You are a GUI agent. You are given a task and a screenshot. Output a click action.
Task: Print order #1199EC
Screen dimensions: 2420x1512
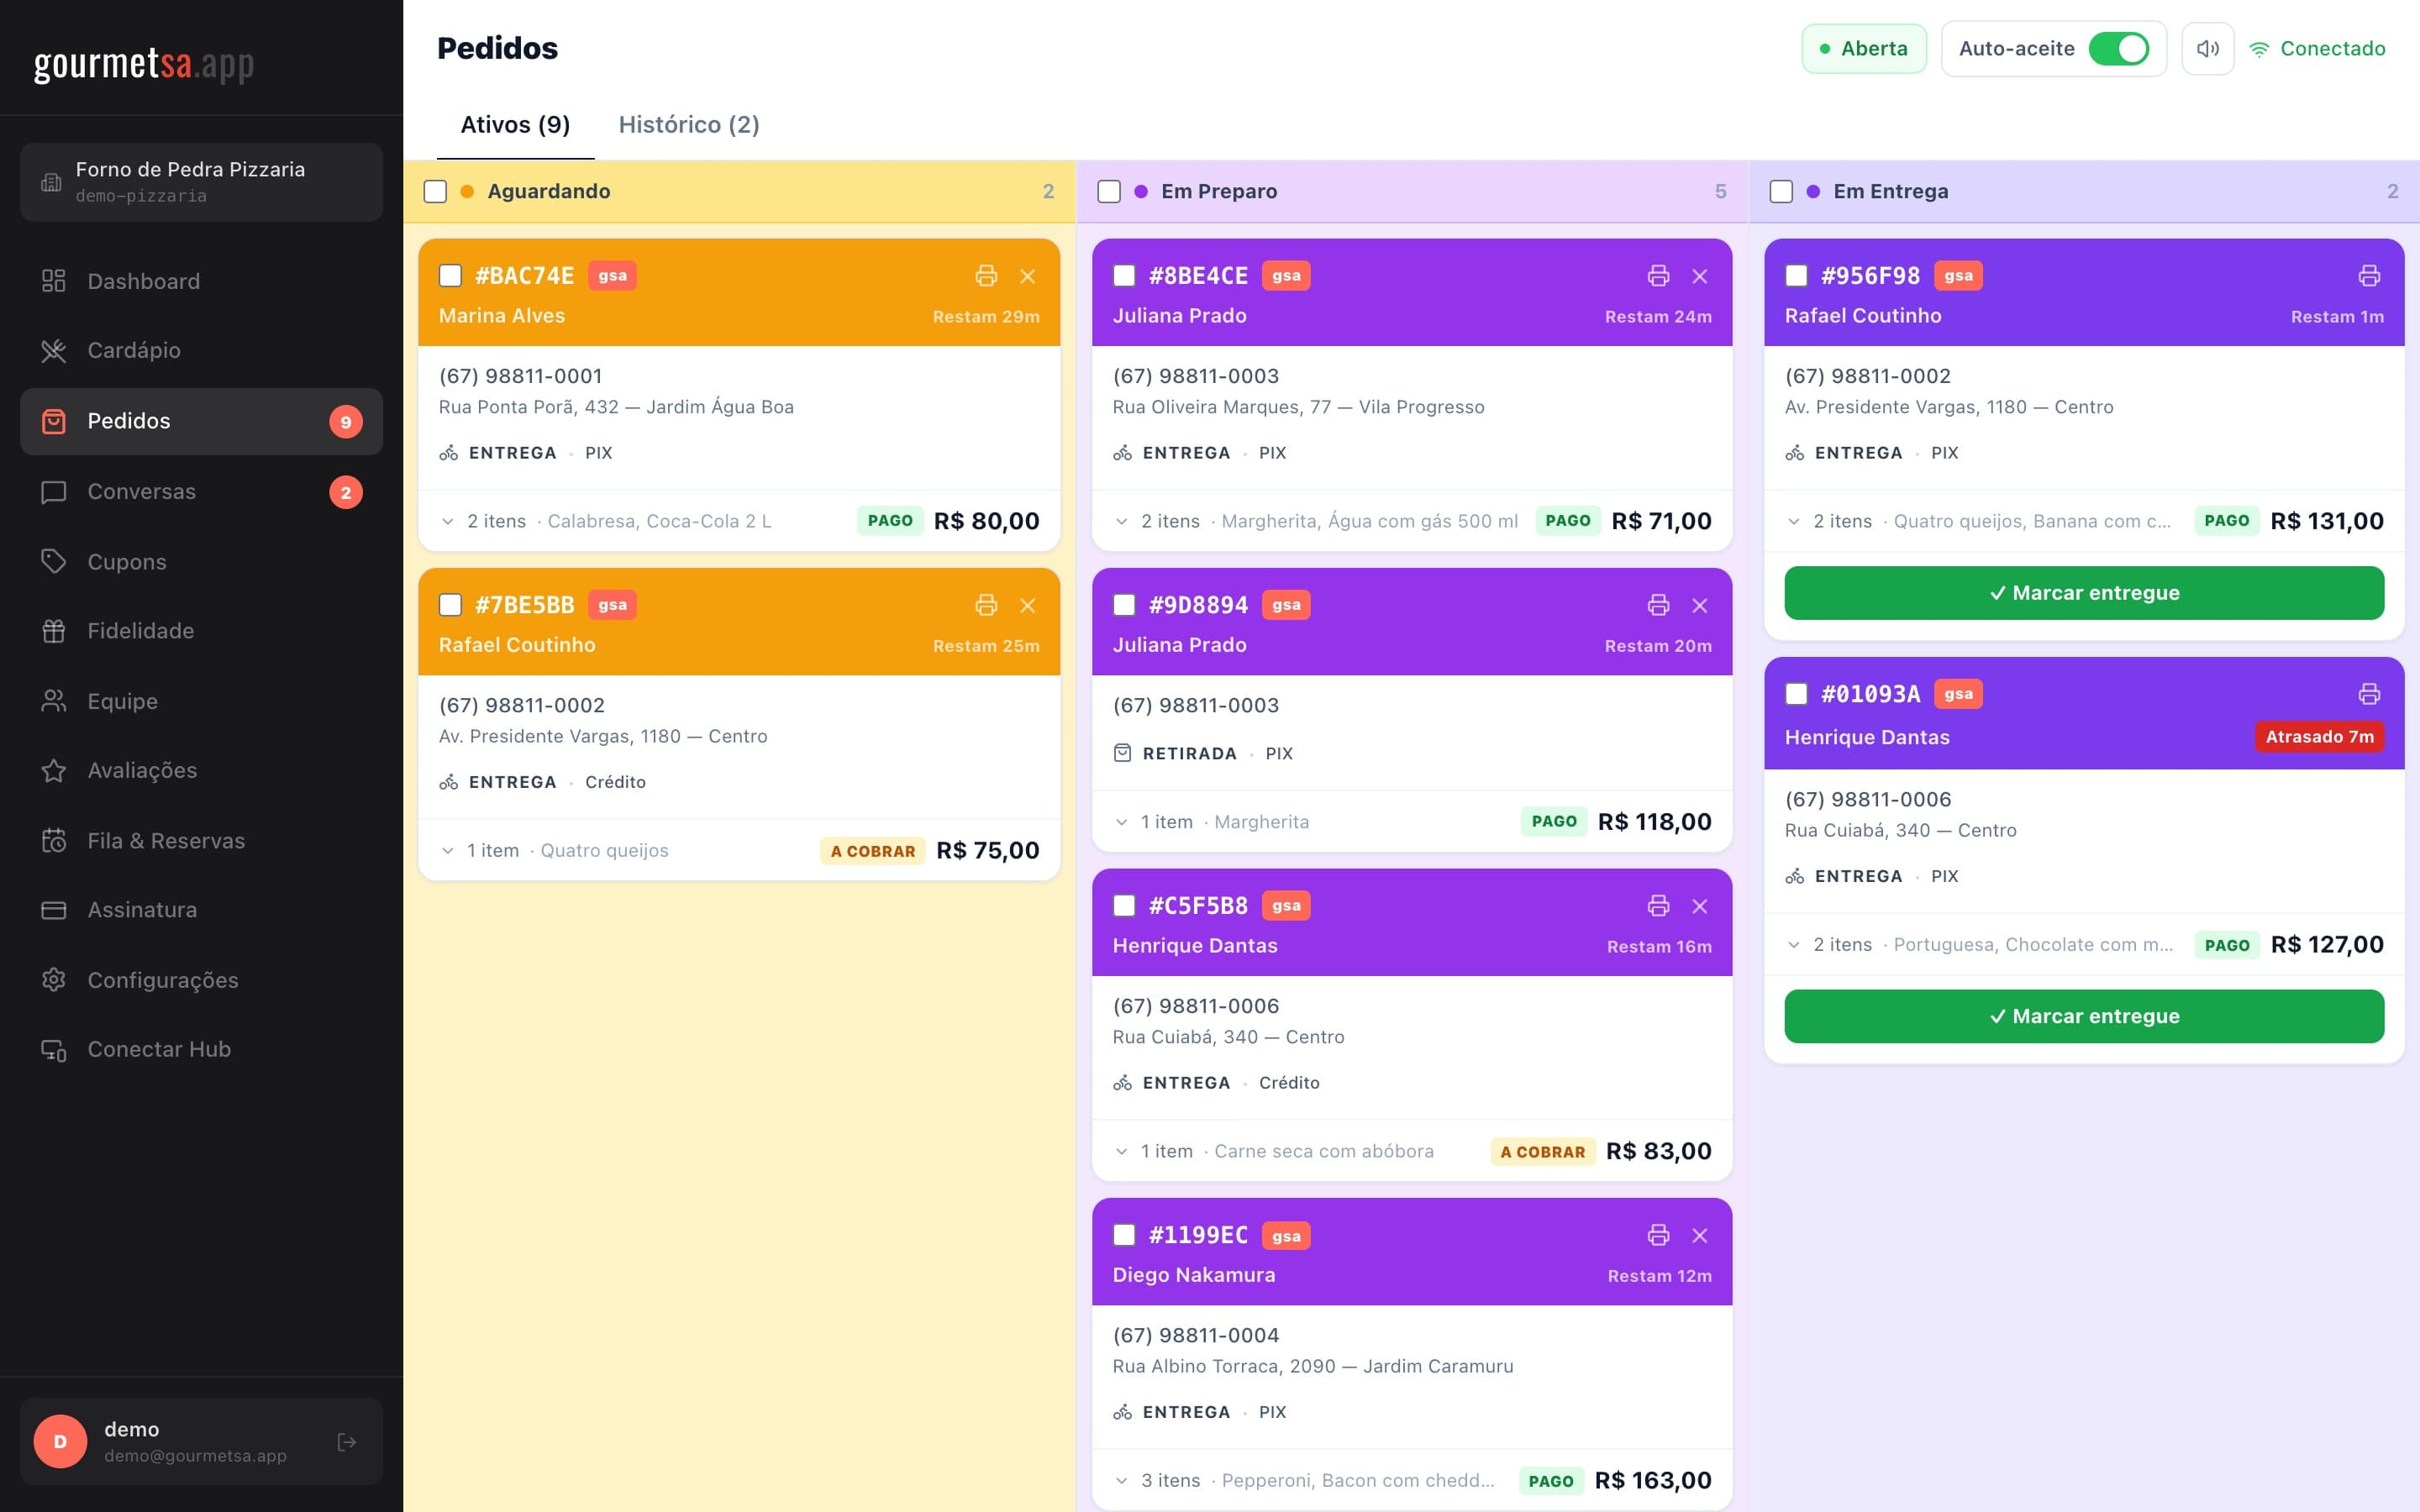(1658, 1235)
